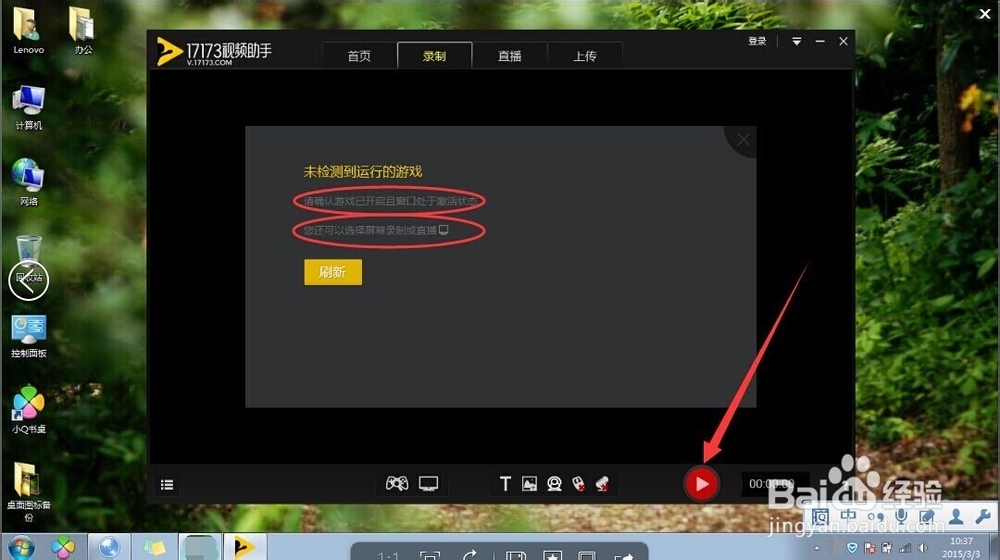
Task: Open the 直播 tab
Action: 510,56
